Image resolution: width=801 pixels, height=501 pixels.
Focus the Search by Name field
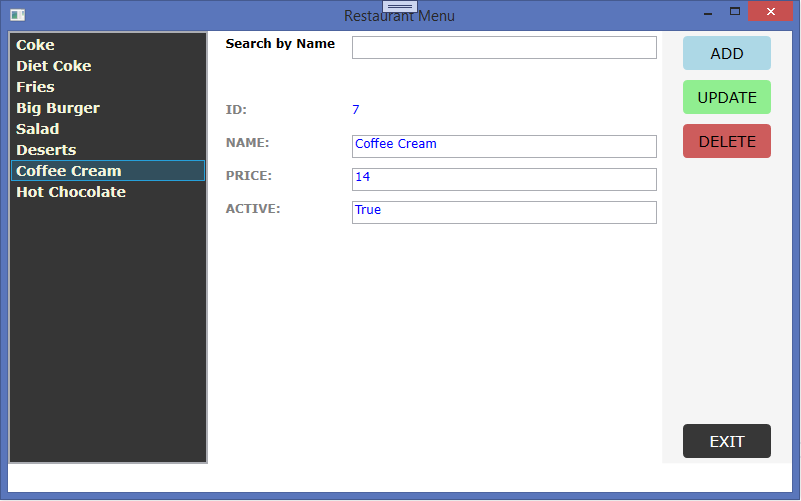point(504,47)
